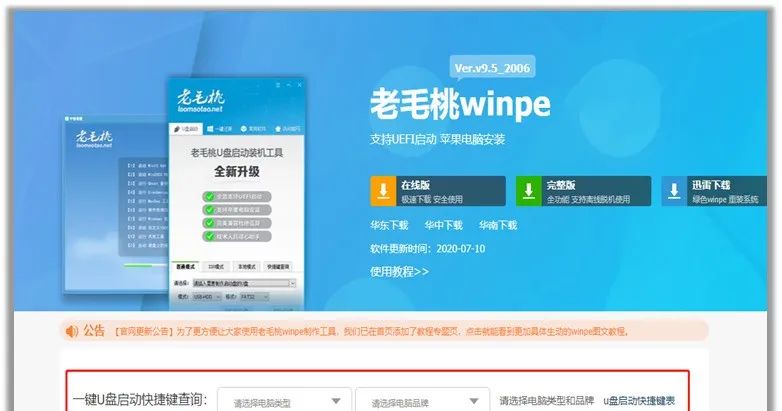Open the USB-HDD mode dropdown in preview
This screenshot has height=411, width=782.
tap(206, 297)
